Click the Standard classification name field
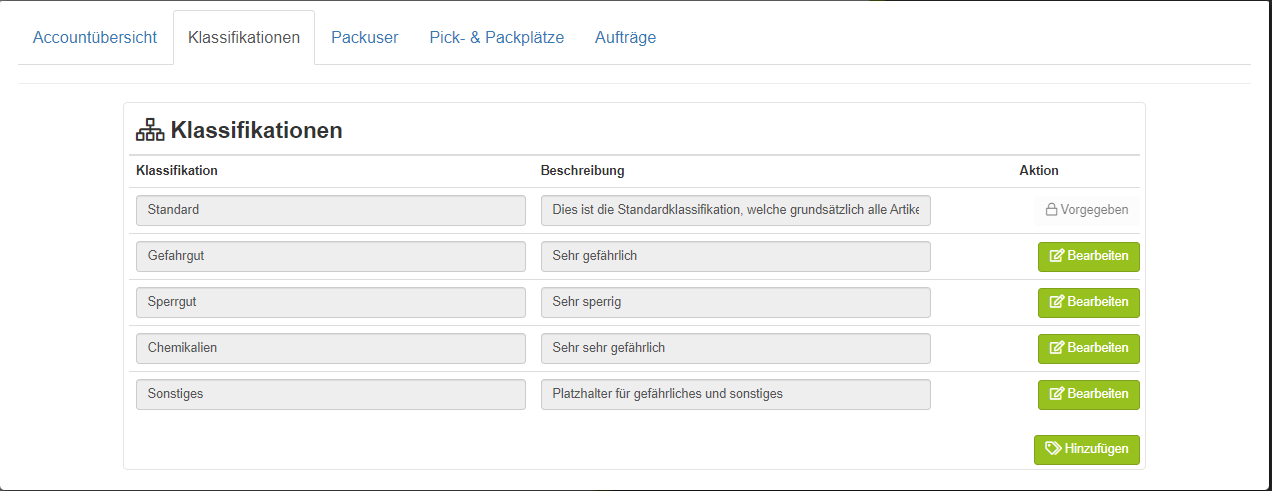The image size is (1272, 491). [x=331, y=210]
